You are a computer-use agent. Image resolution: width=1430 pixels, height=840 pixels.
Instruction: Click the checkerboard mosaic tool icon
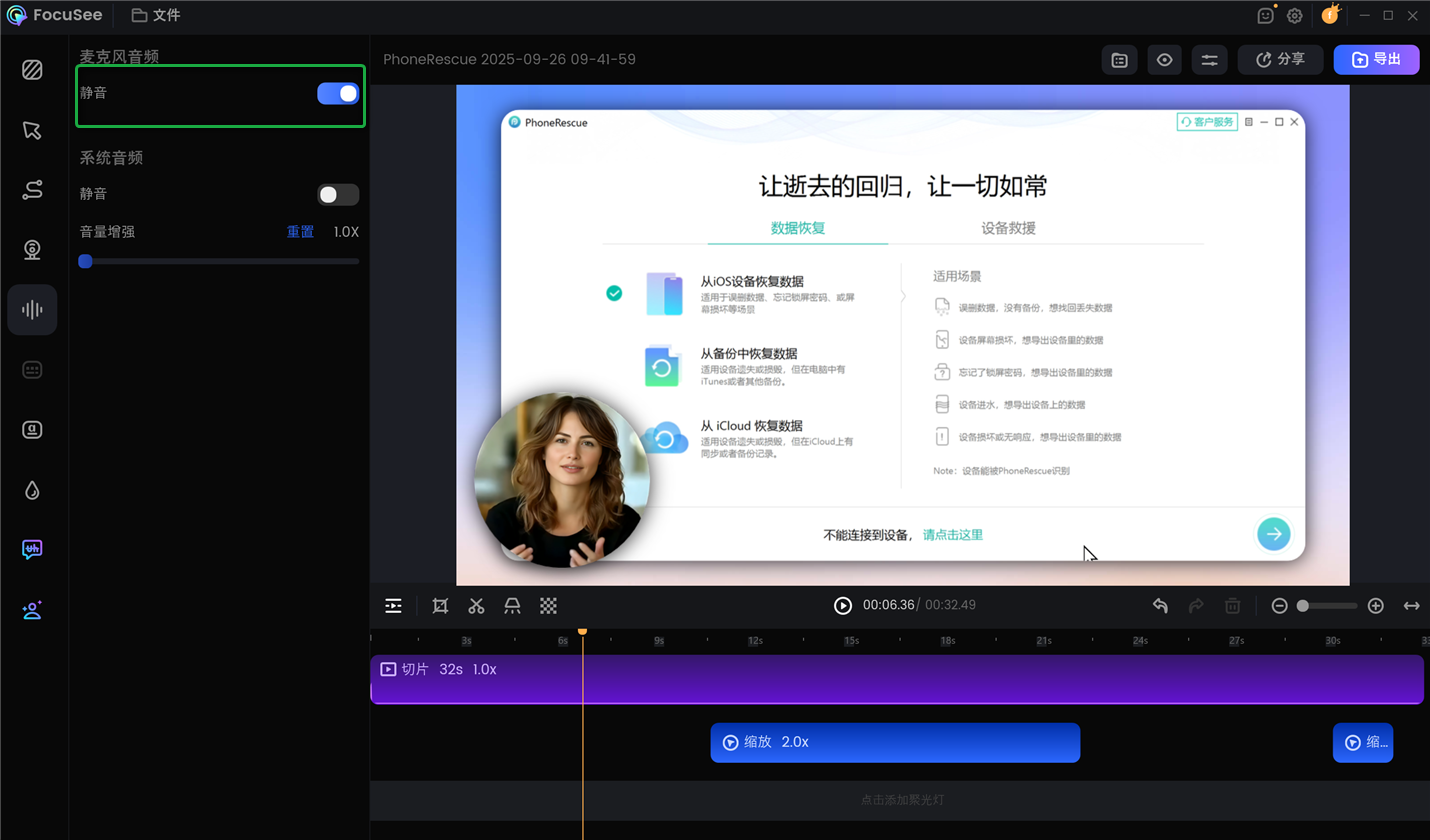click(x=548, y=606)
